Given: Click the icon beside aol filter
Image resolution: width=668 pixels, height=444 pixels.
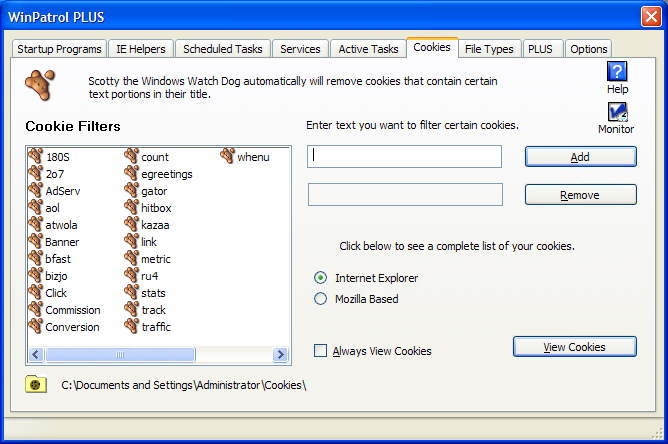Looking at the screenshot, I should point(36,207).
